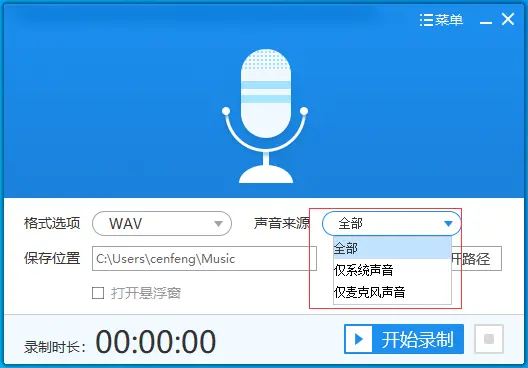Choose 仅麦克风声音 option
Viewport: 528px width, 368px height.
coord(392,292)
